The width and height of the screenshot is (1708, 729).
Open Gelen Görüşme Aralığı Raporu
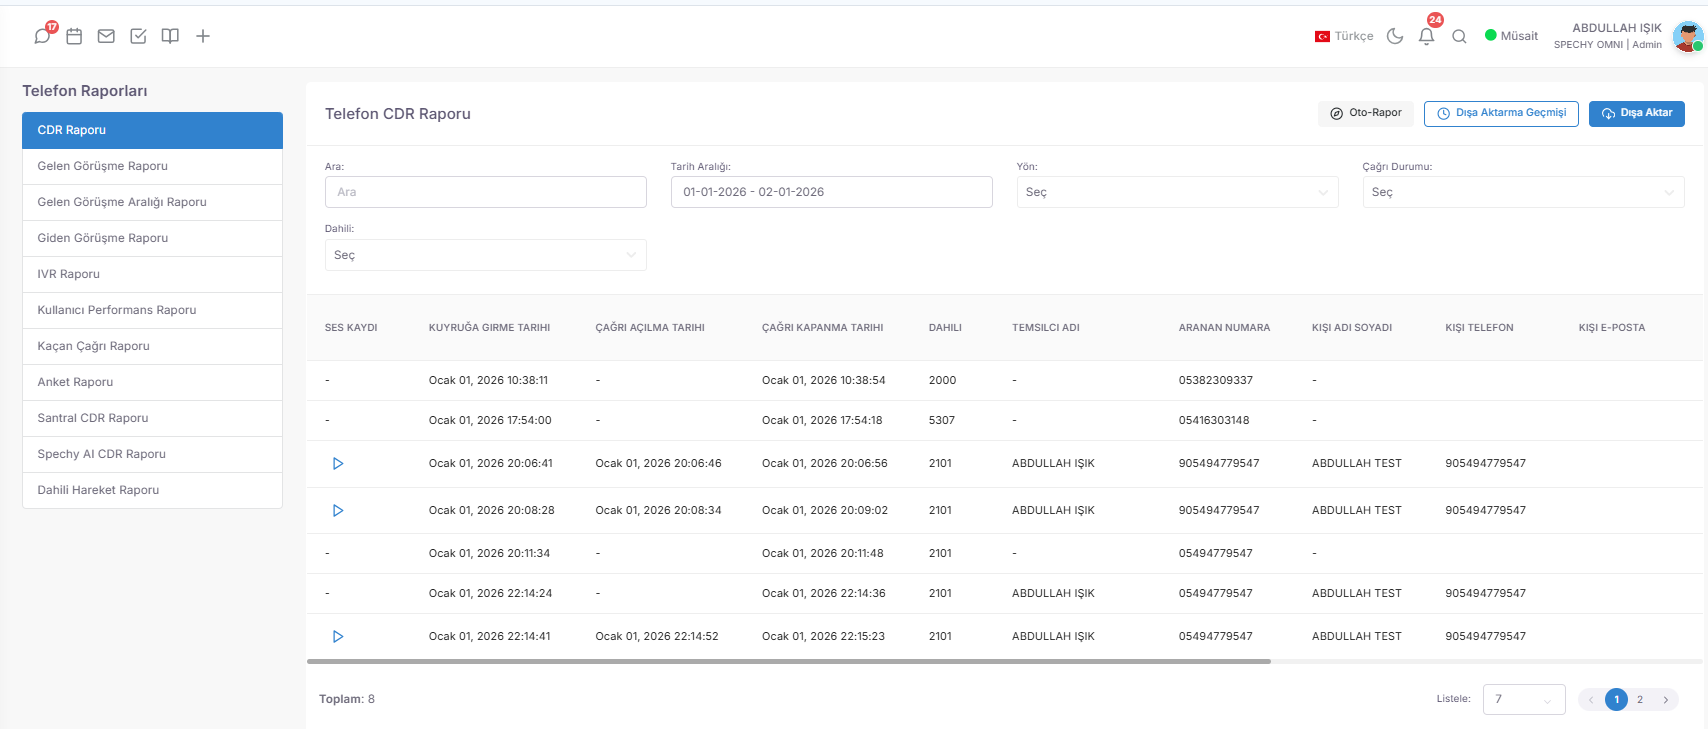pos(152,202)
